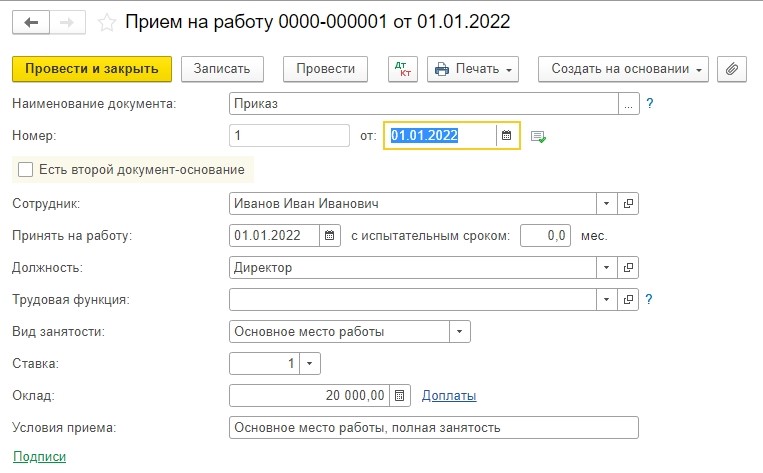Screen dimensions: 763x473
Task: Click Наименование документа field with Приказ
Action: point(424,104)
